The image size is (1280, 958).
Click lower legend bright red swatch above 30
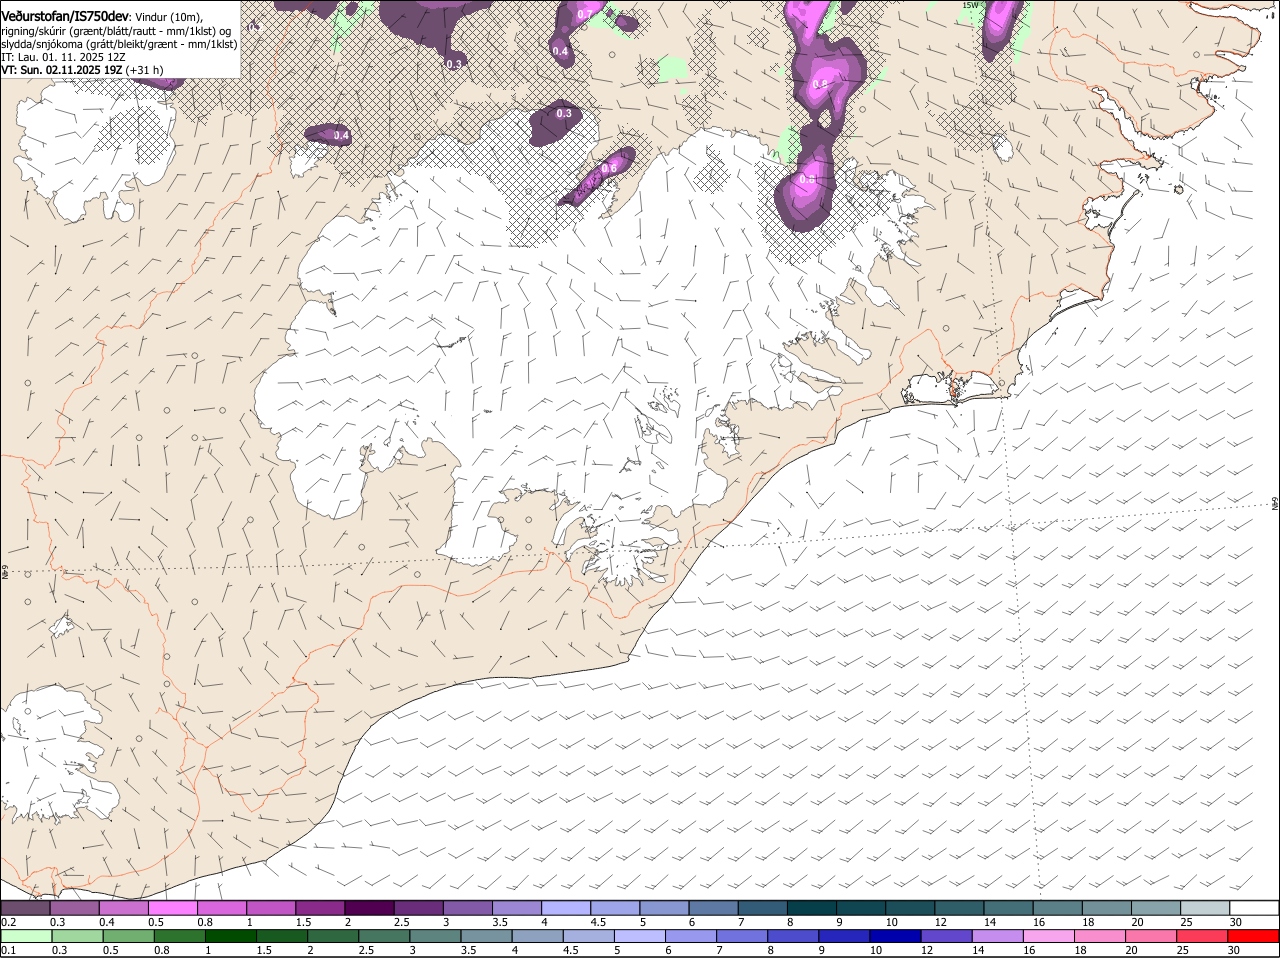click(1253, 936)
